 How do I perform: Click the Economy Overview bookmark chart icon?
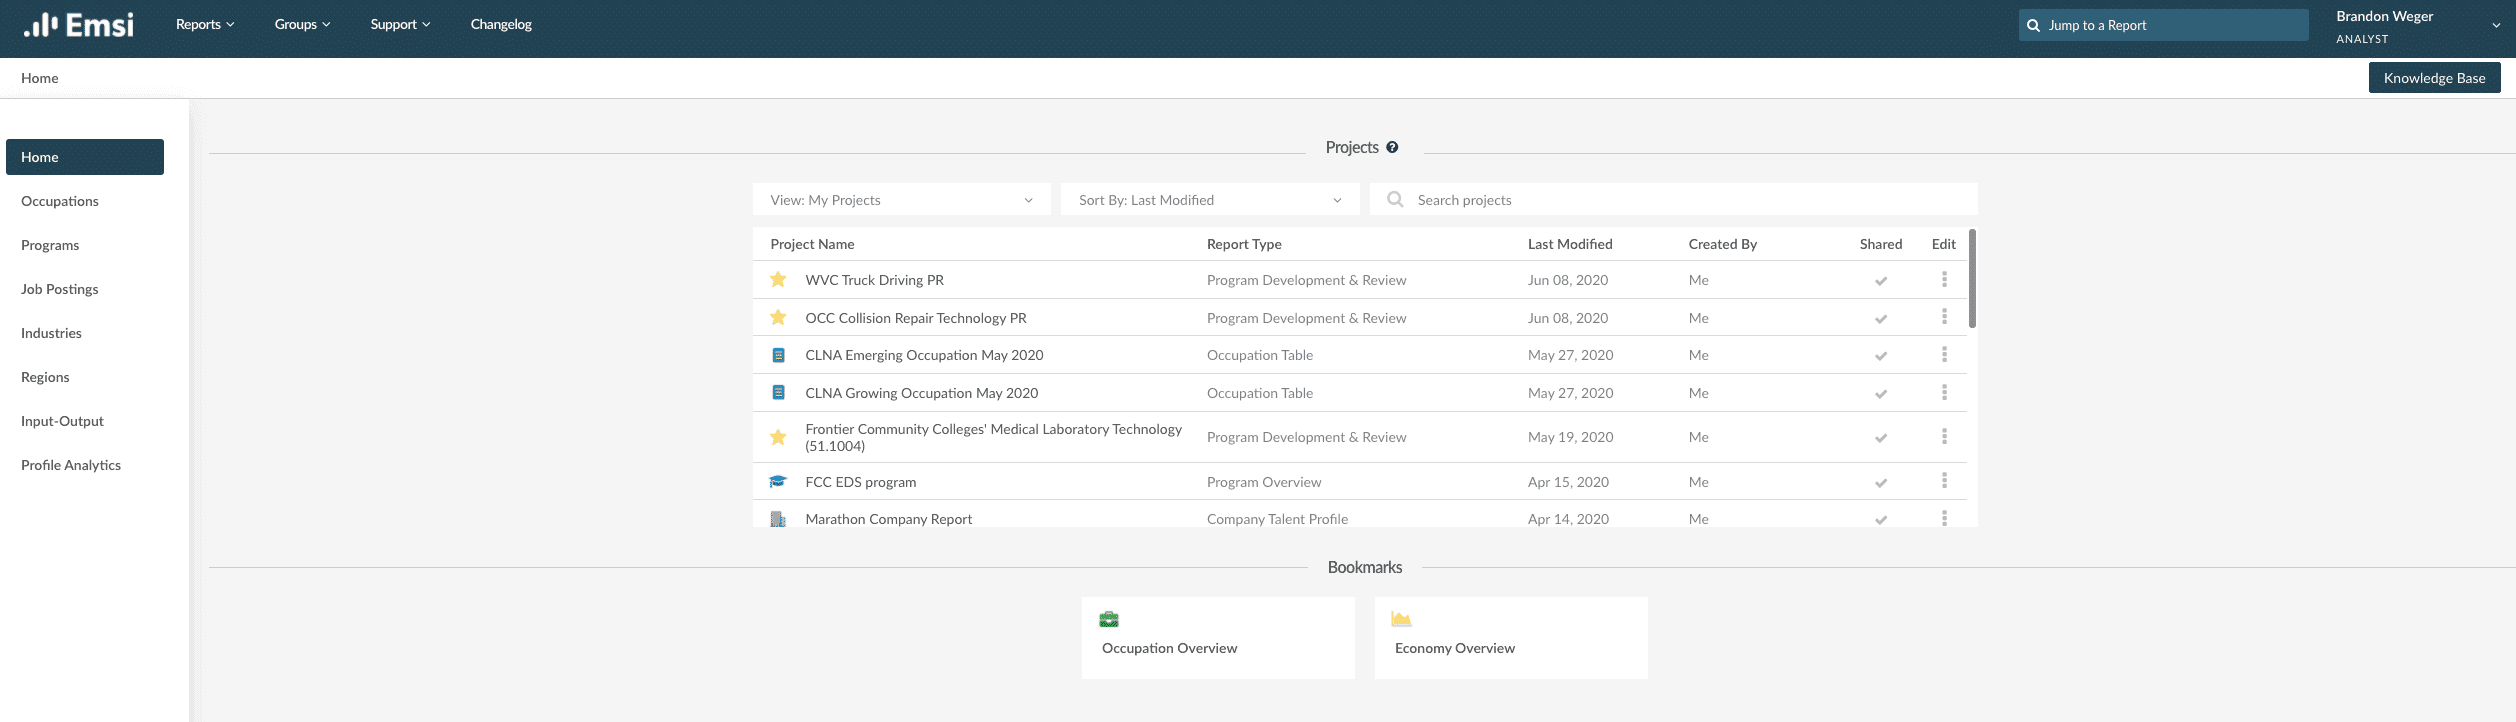pyautogui.click(x=1401, y=619)
